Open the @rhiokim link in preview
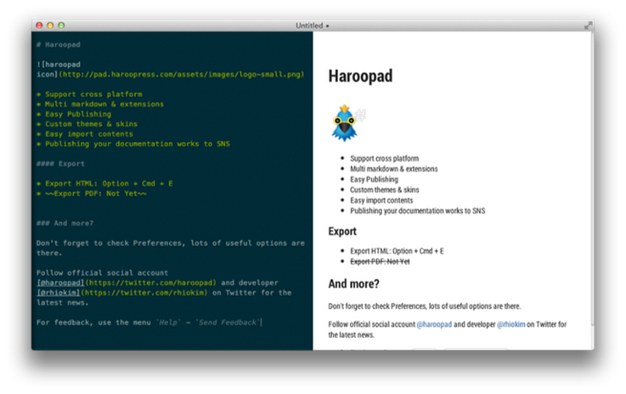Image resolution: width=626 pixels, height=394 pixels. (511, 324)
